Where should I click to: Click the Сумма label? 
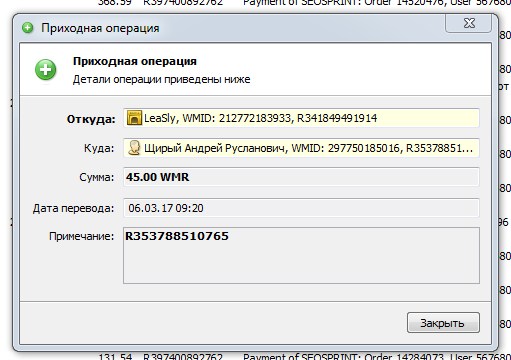point(97,177)
